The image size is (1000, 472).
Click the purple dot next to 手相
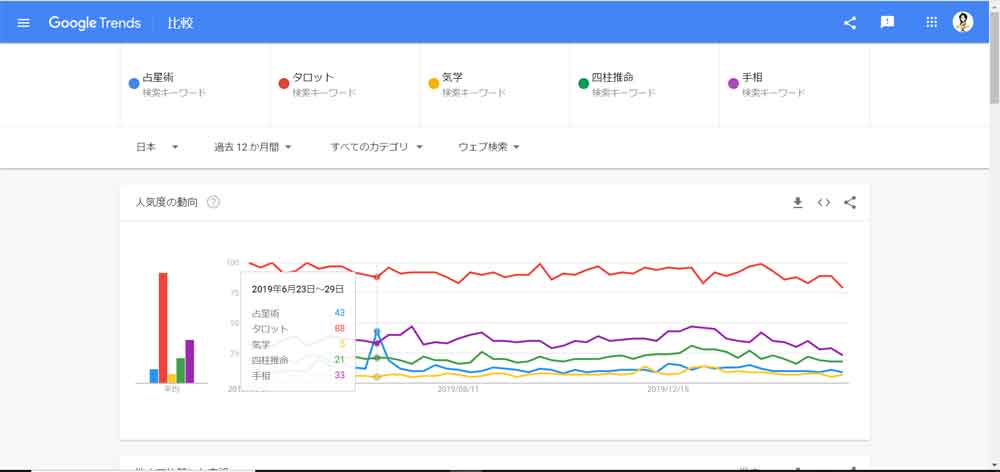coord(733,83)
